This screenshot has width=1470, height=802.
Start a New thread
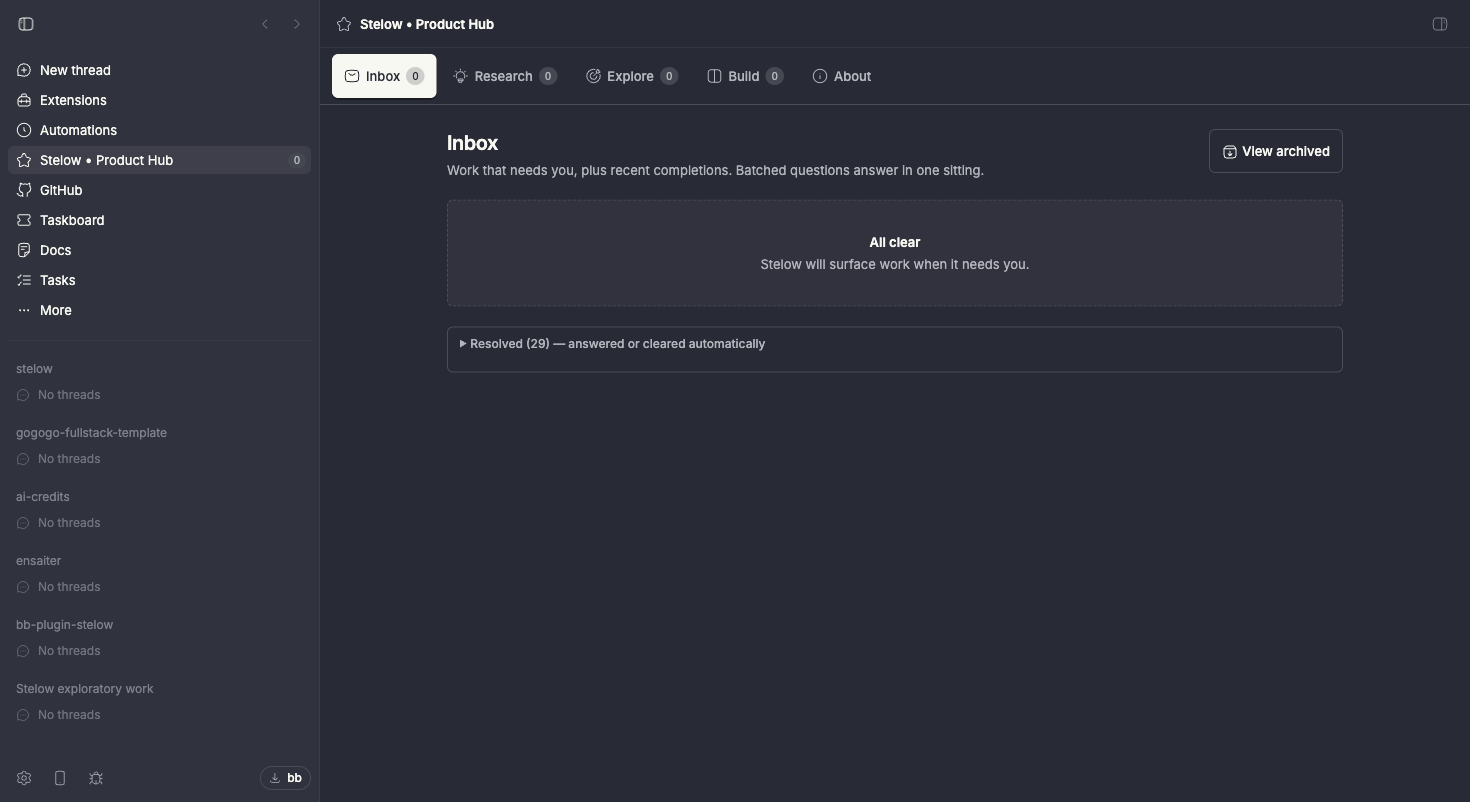tap(160, 70)
